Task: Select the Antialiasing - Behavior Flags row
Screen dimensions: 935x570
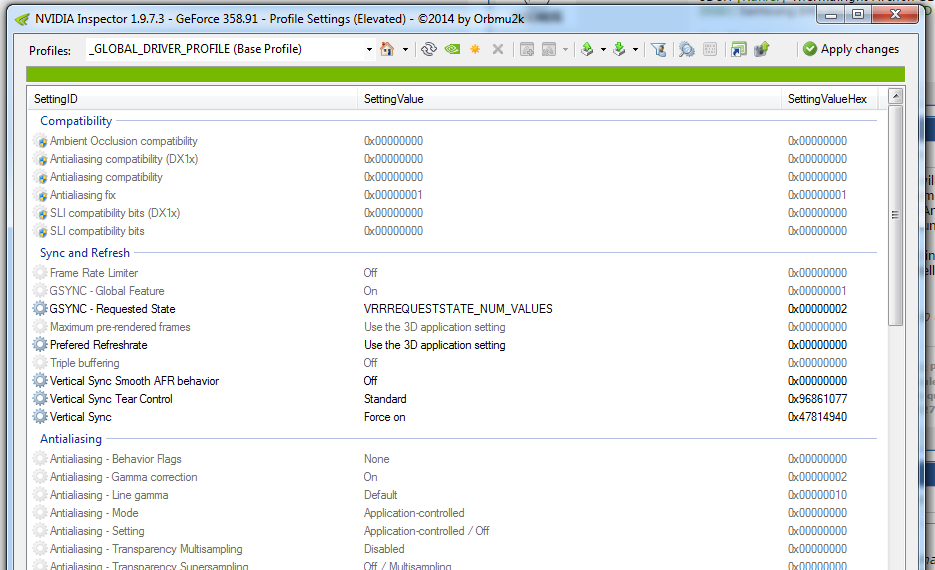Action: click(x=453, y=459)
